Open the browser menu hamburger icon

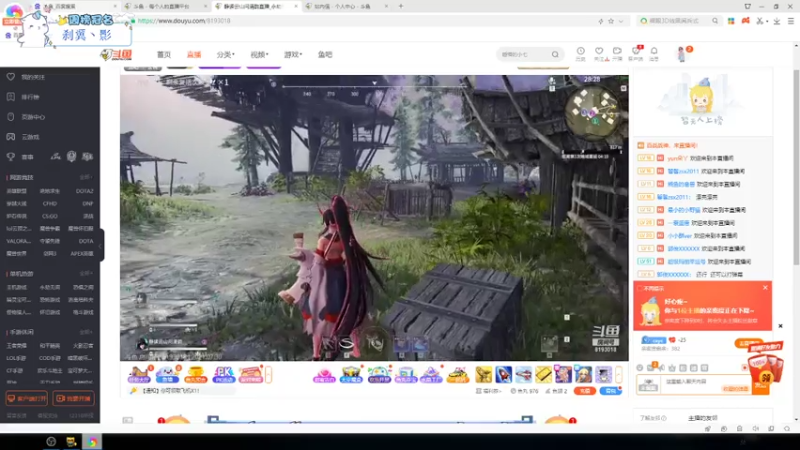pyautogui.click(x=790, y=21)
